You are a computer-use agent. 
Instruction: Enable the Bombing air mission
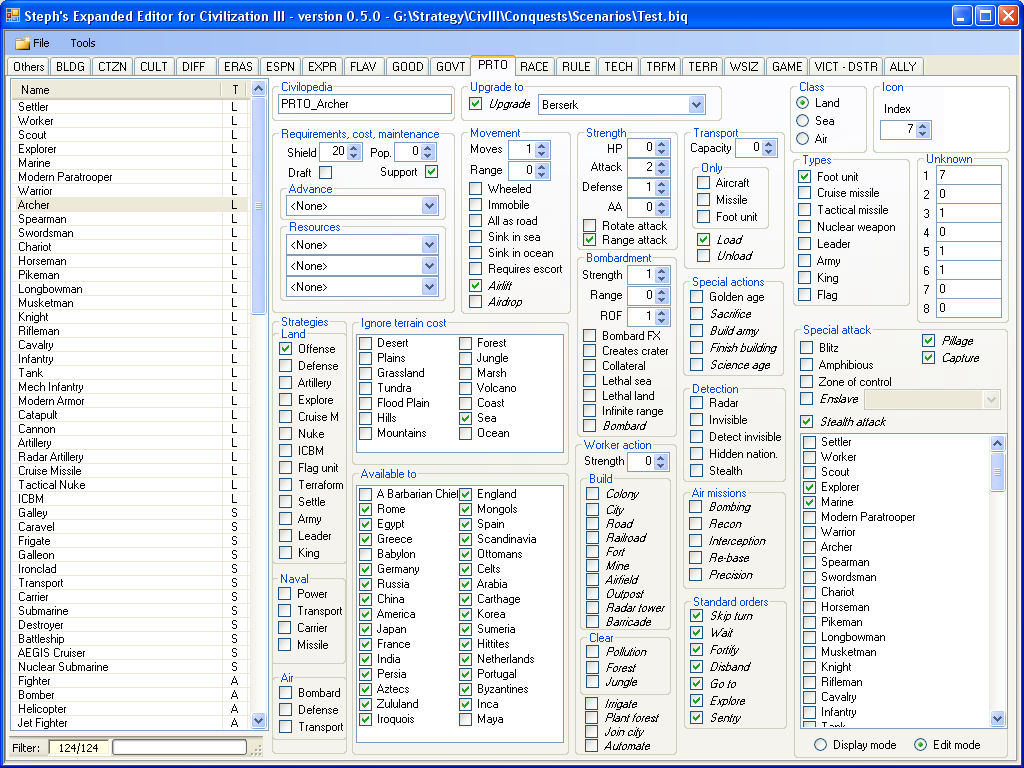pyautogui.click(x=696, y=507)
